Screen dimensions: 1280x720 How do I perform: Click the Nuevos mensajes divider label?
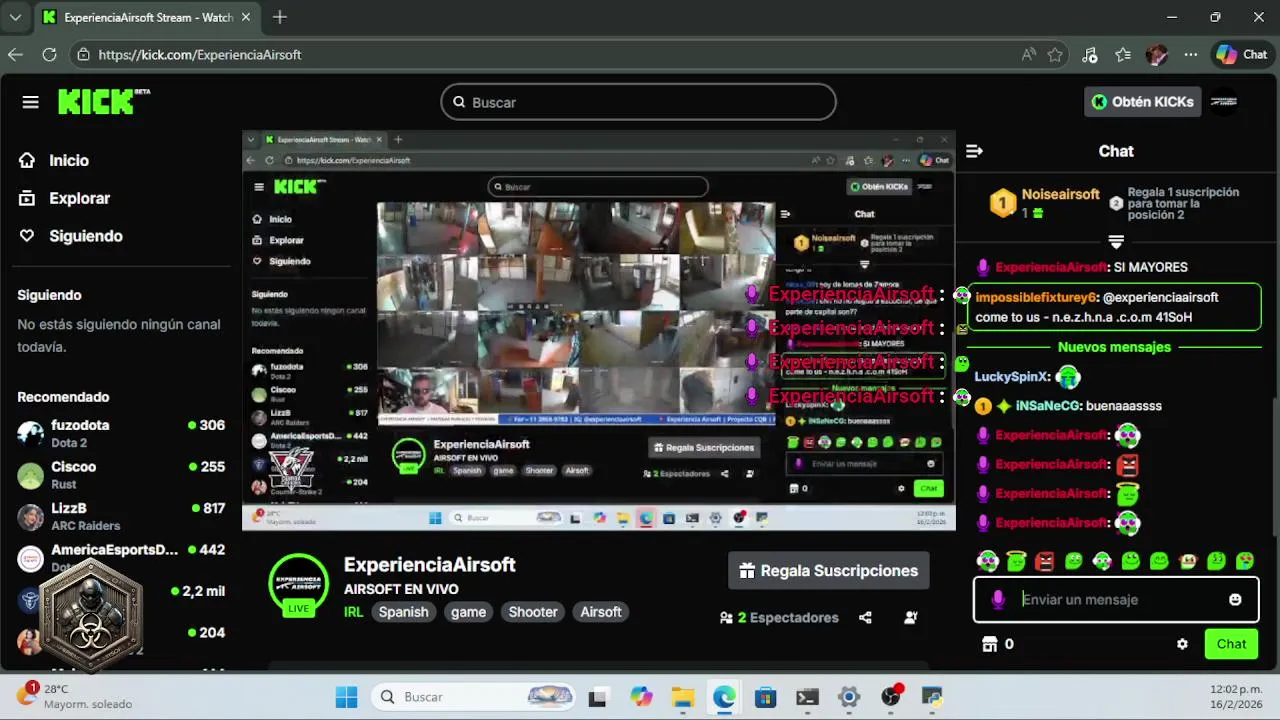pyautogui.click(x=1114, y=347)
